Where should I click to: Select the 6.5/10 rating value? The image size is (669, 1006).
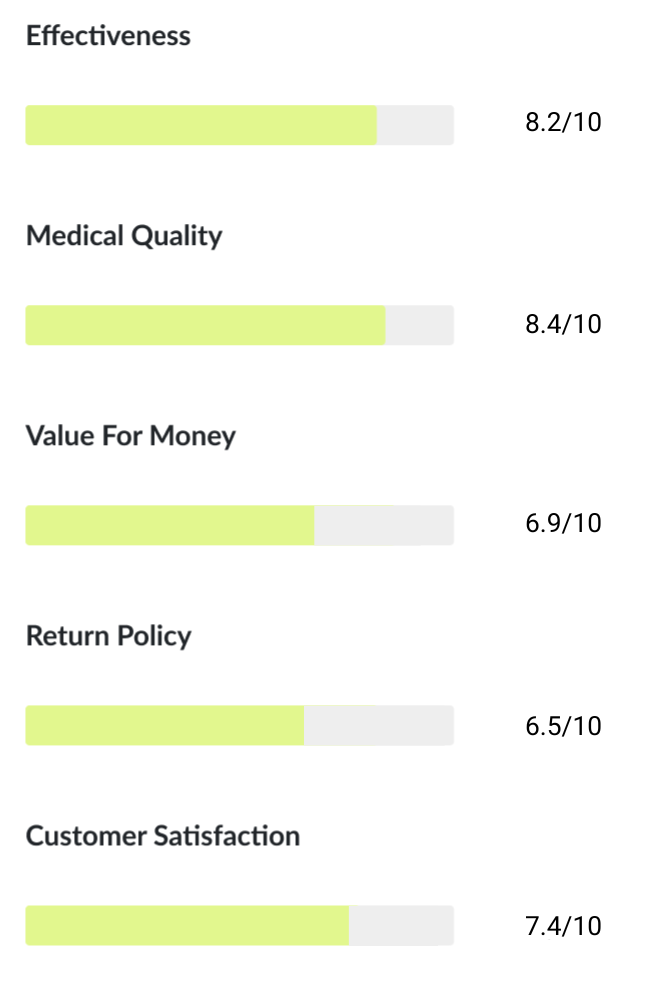click(563, 725)
